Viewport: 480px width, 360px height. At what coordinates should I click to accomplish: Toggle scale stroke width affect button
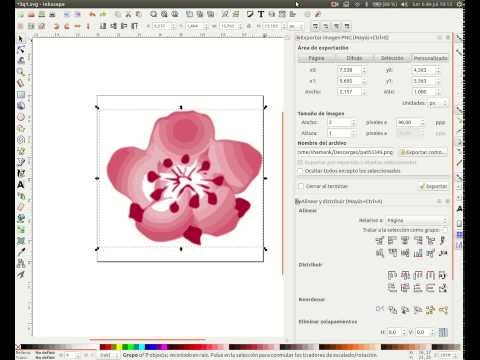(x=315, y=26)
